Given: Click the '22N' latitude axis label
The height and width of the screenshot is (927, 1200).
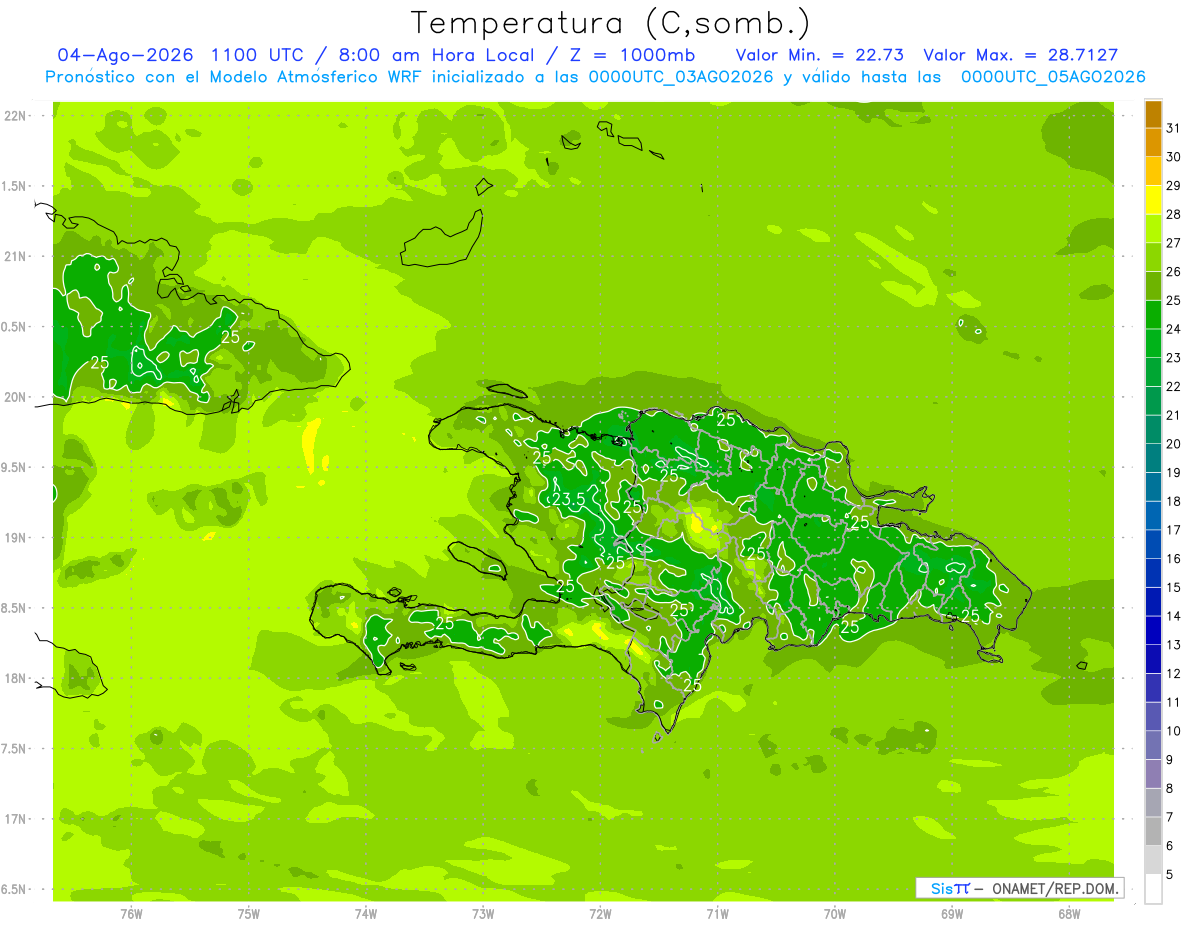Looking at the screenshot, I should [14, 116].
